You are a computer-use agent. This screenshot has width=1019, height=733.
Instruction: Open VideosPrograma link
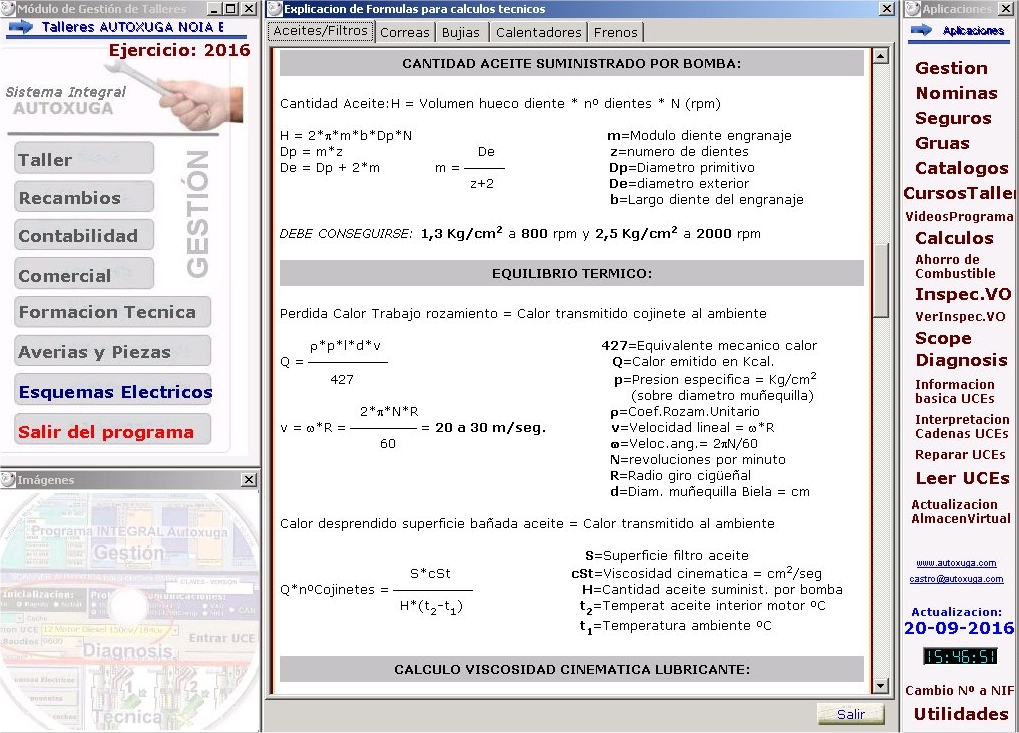click(x=959, y=216)
